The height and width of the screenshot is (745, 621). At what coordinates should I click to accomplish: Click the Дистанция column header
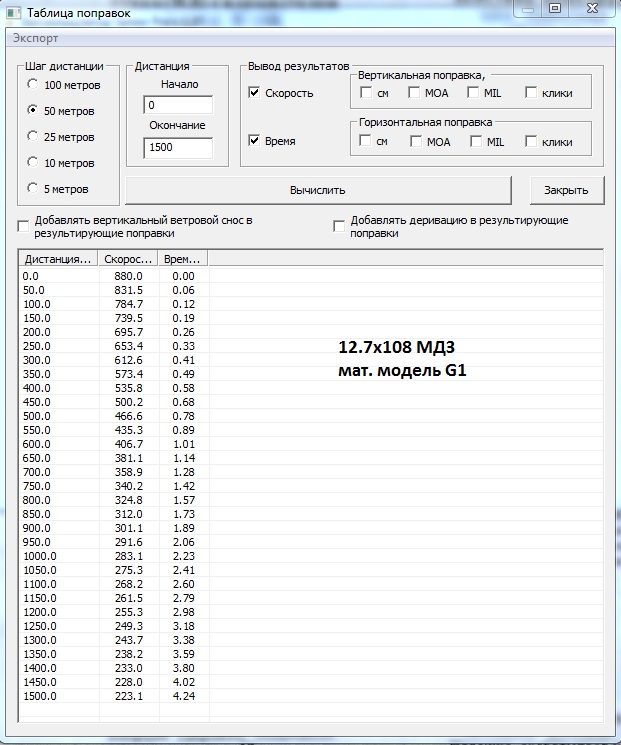58,258
